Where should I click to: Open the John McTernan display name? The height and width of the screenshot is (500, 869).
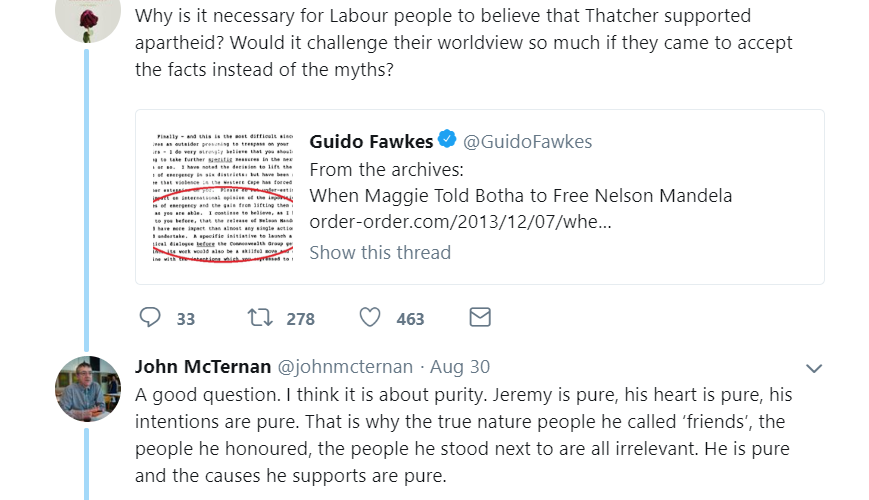point(203,367)
